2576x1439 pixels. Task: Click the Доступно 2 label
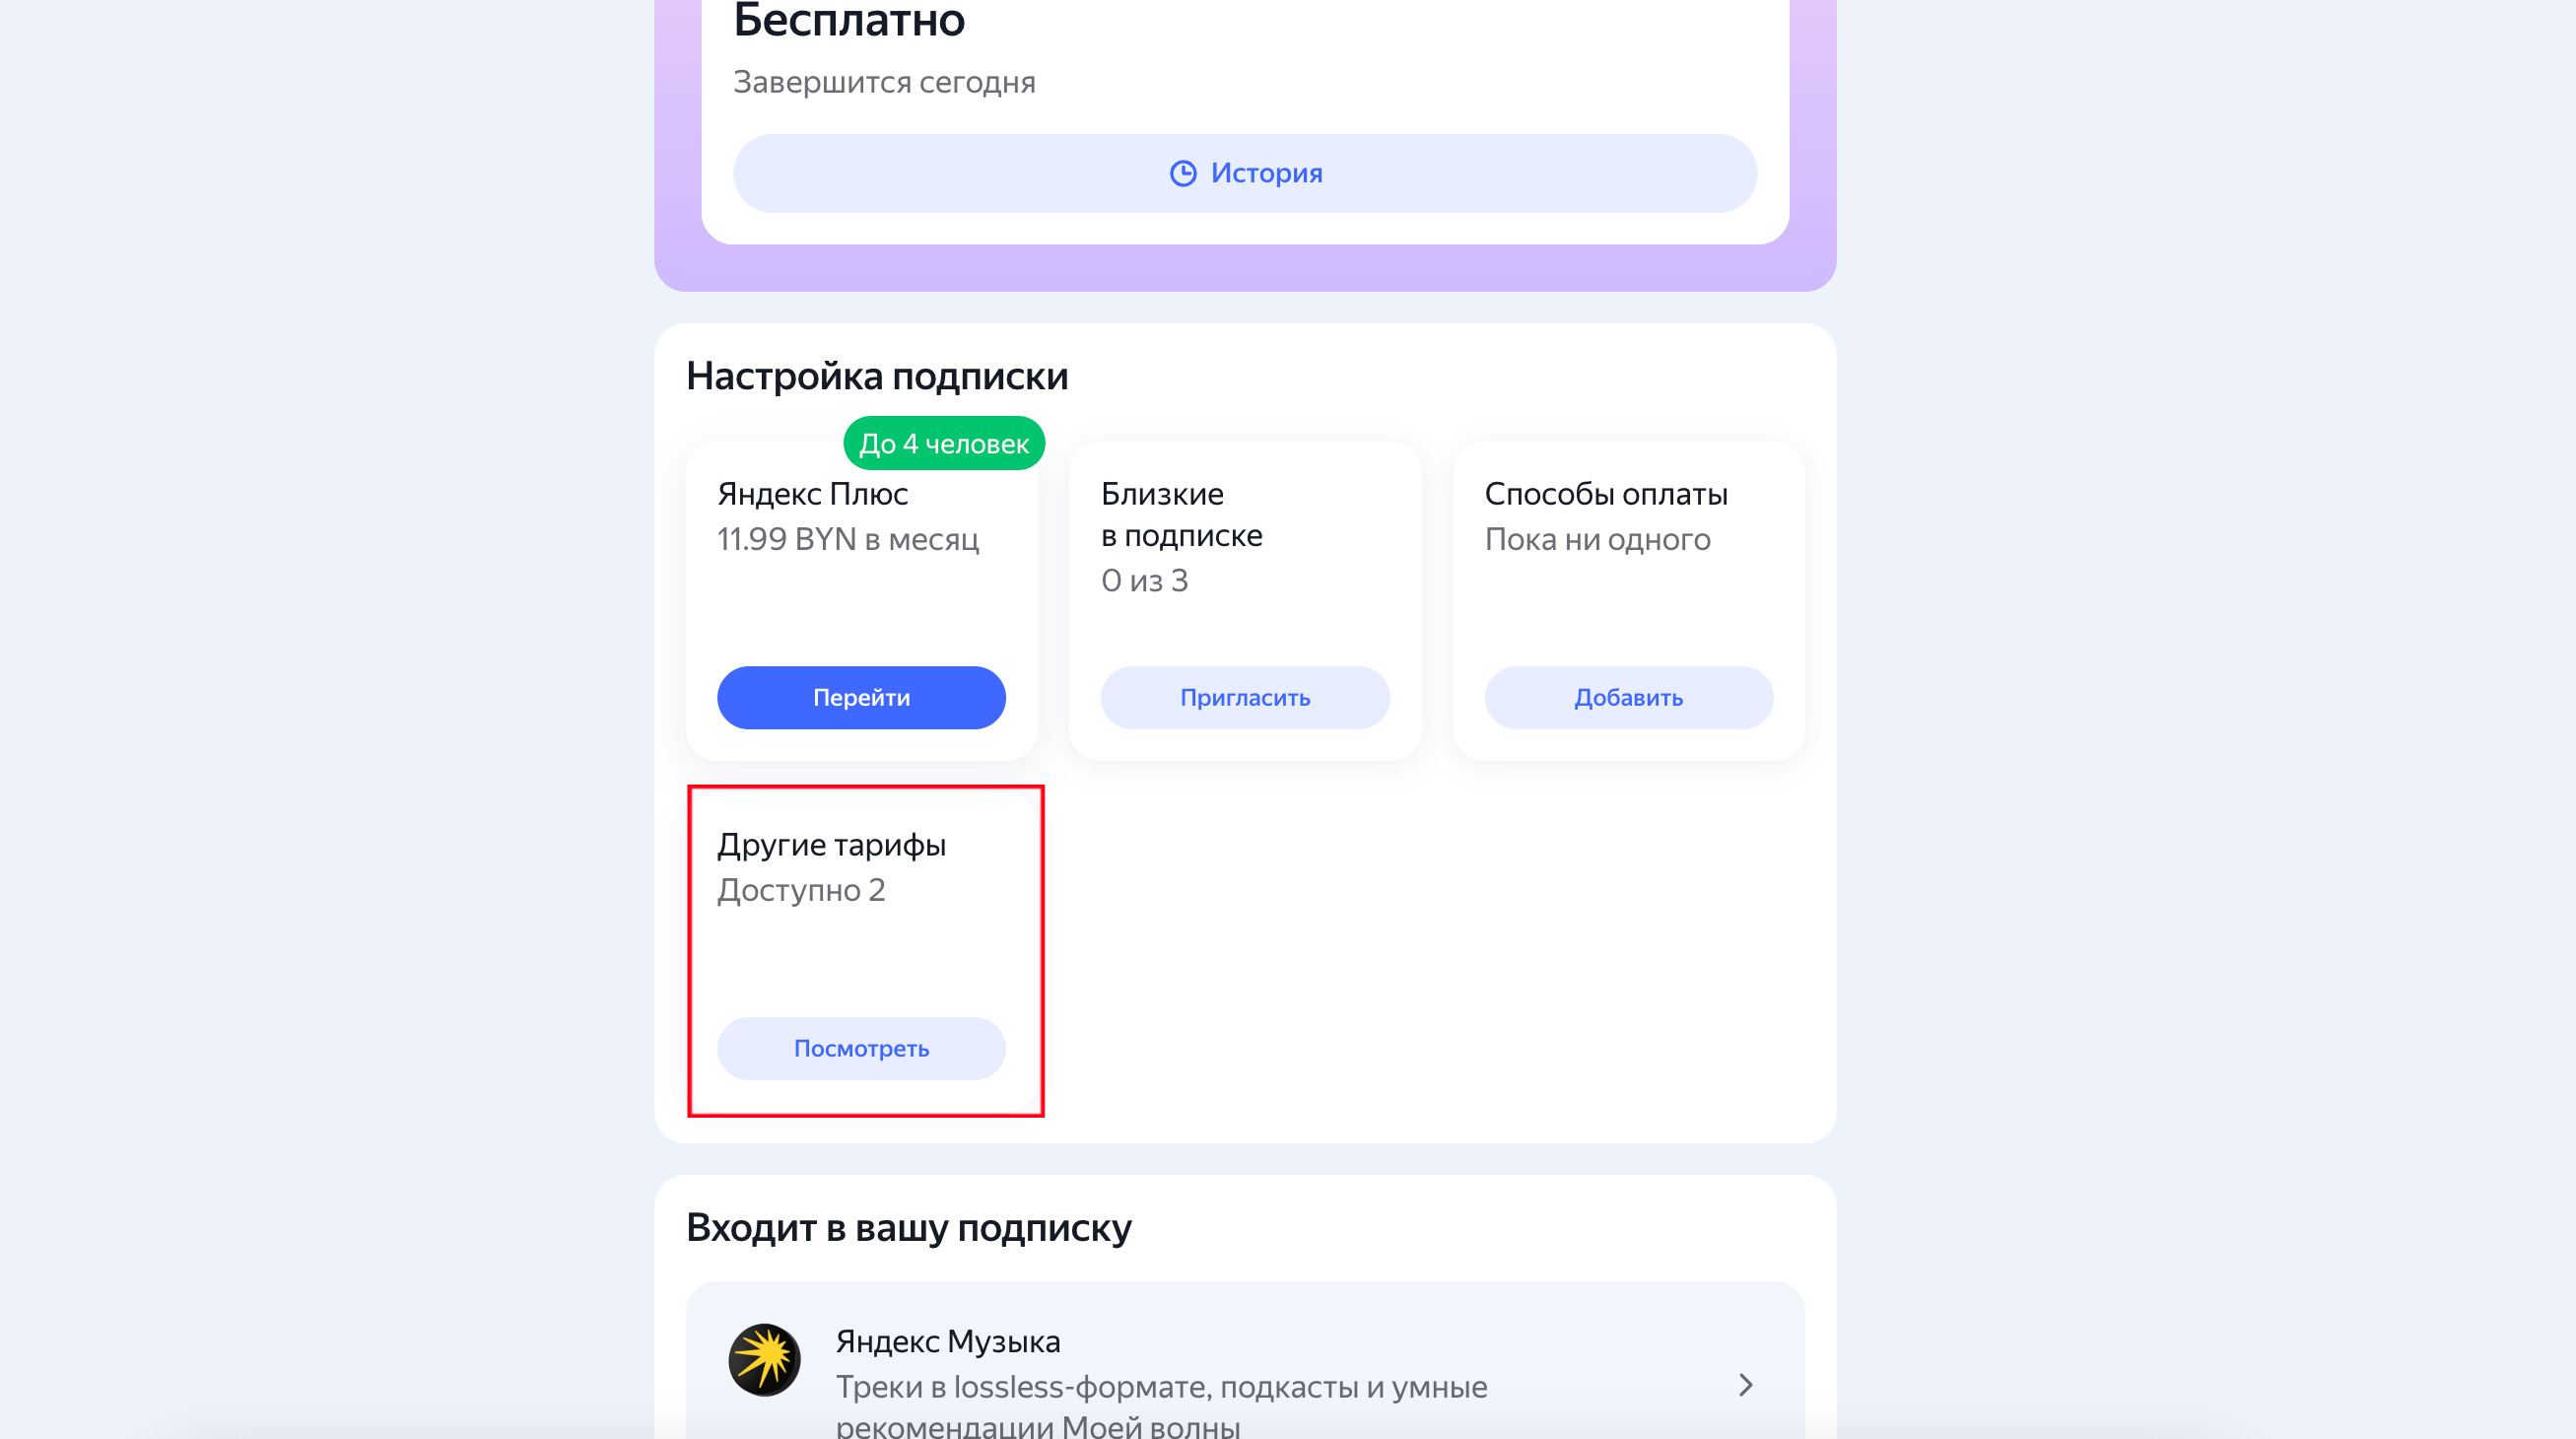coord(801,890)
